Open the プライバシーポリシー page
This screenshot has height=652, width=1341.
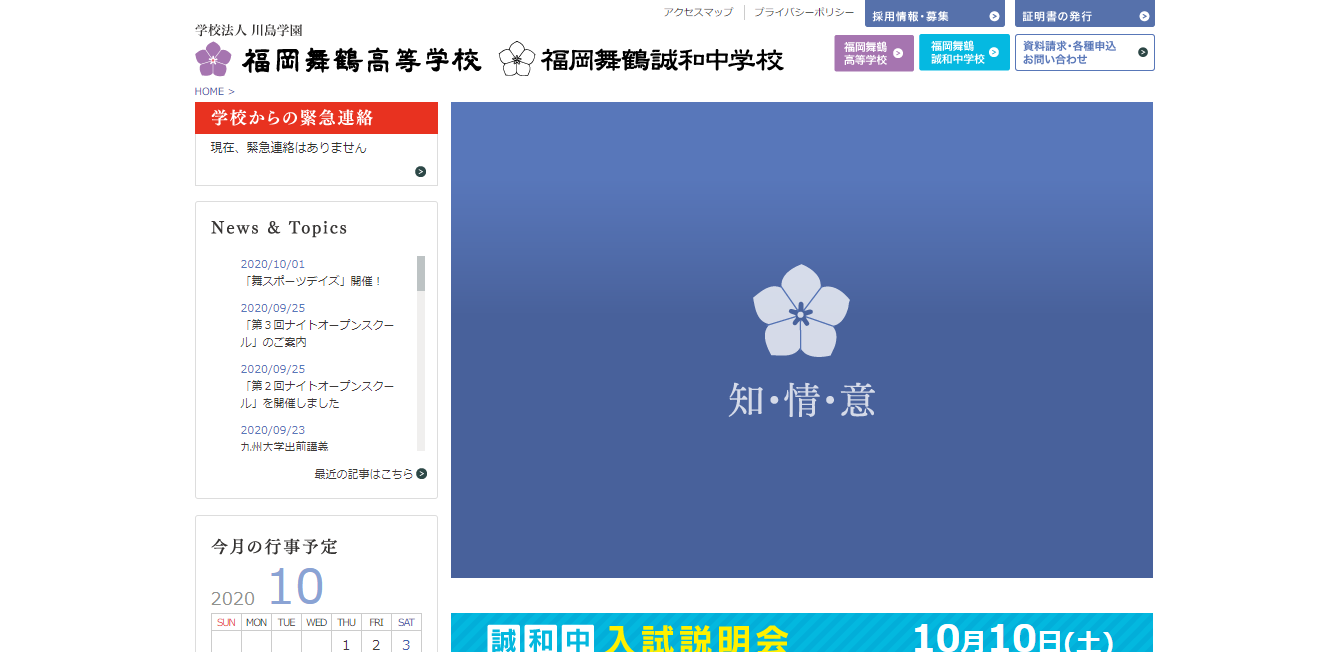(804, 13)
